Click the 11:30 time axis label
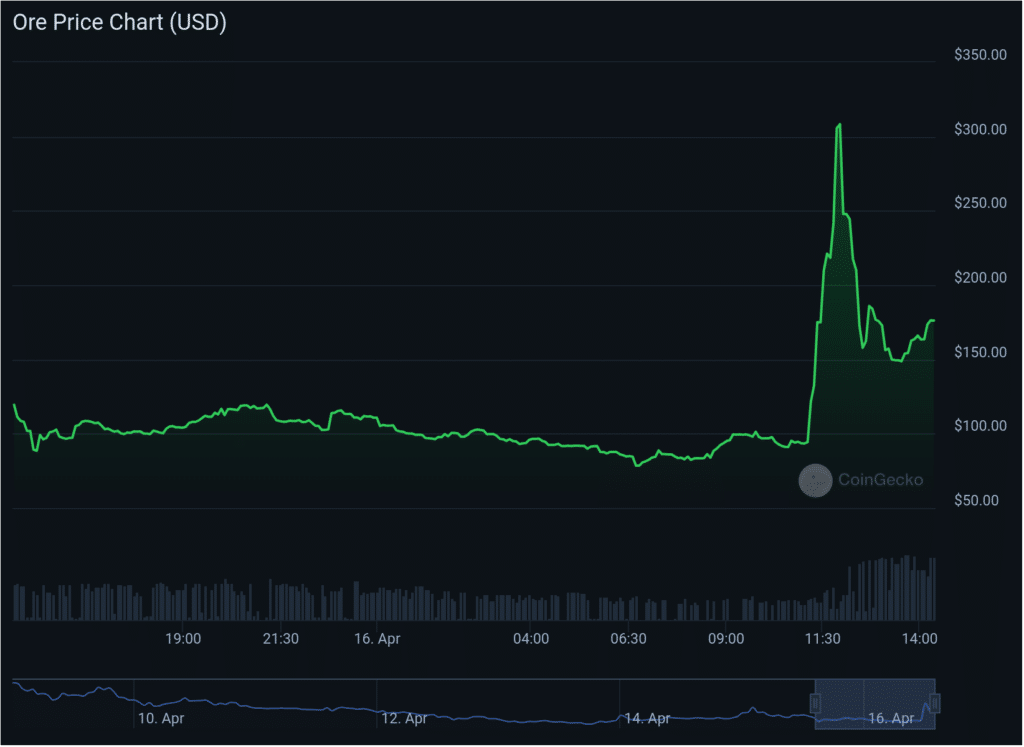This screenshot has width=1024, height=747. (821, 638)
